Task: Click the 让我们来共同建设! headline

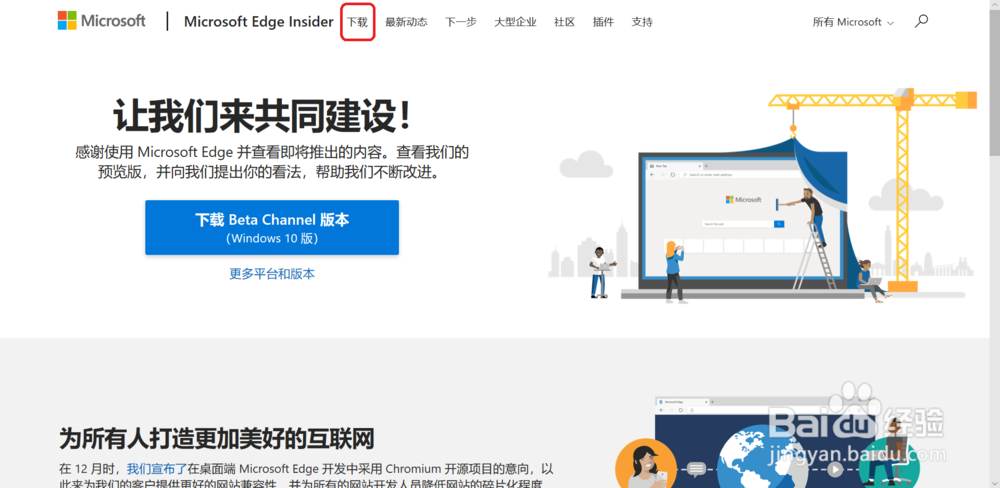Action: (x=263, y=115)
